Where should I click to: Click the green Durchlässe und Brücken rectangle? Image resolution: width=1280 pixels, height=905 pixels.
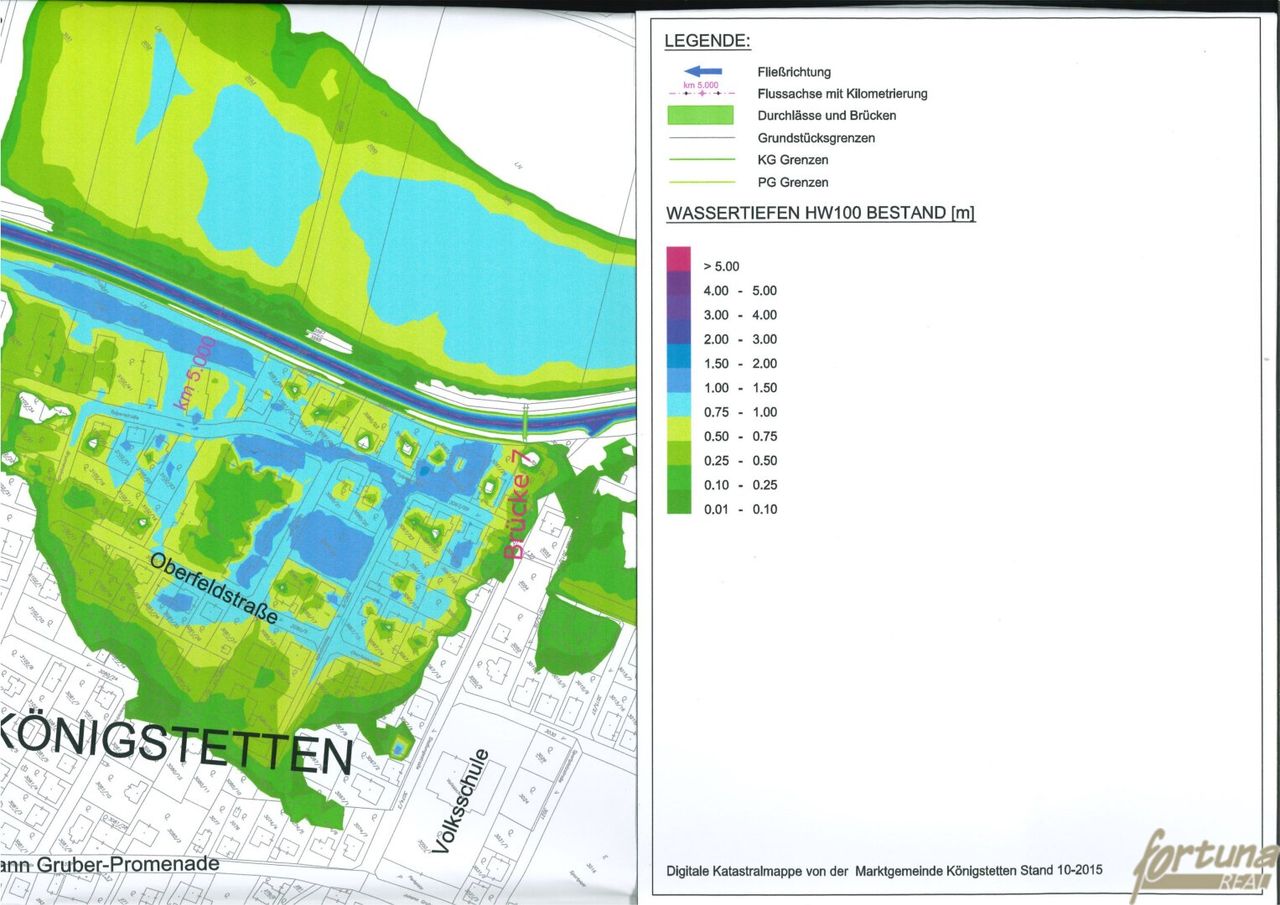(700, 115)
